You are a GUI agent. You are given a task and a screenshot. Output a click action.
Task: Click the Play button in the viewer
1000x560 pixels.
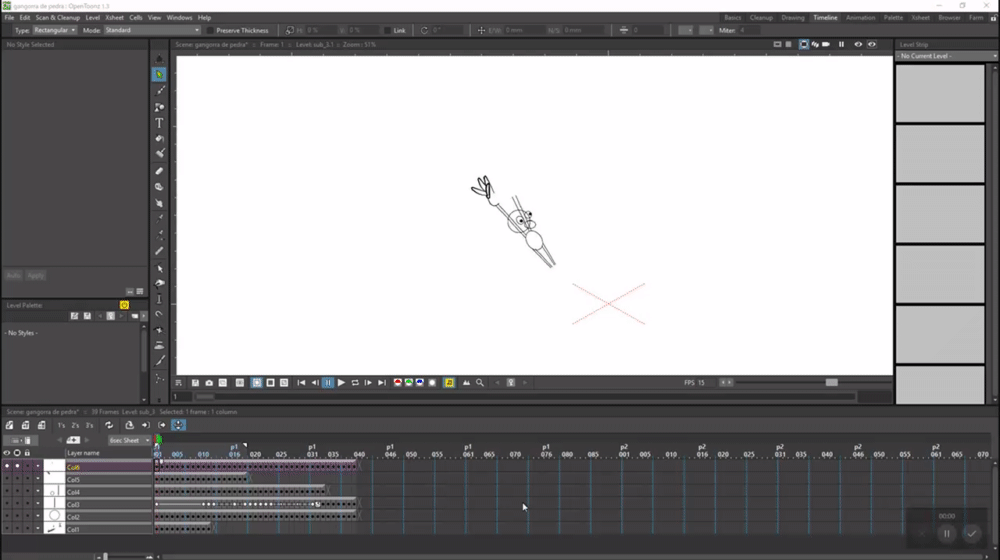tap(341, 383)
